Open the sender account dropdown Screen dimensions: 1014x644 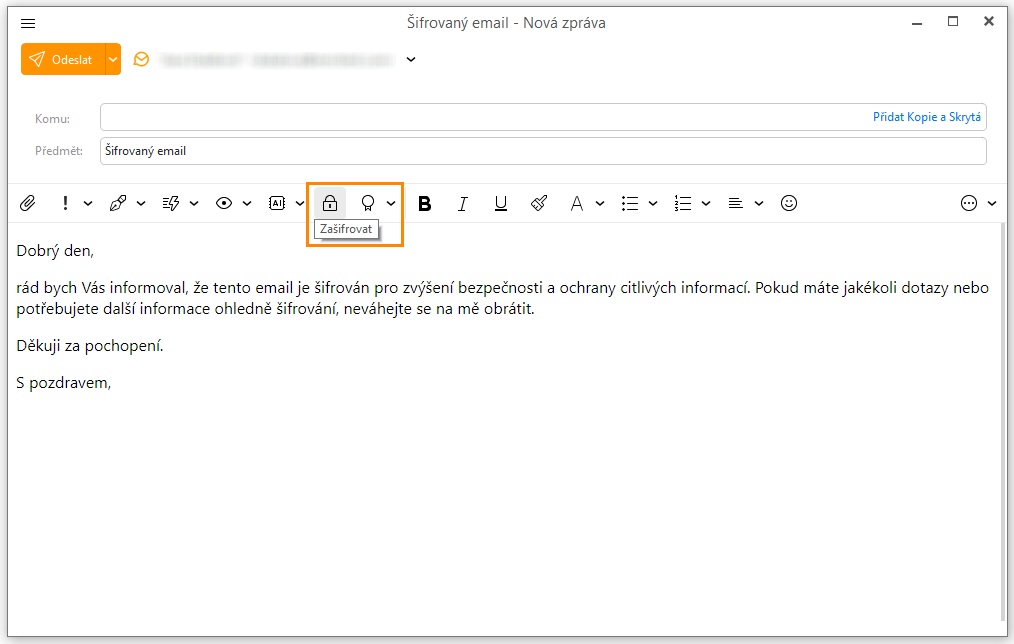pyautogui.click(x=410, y=60)
